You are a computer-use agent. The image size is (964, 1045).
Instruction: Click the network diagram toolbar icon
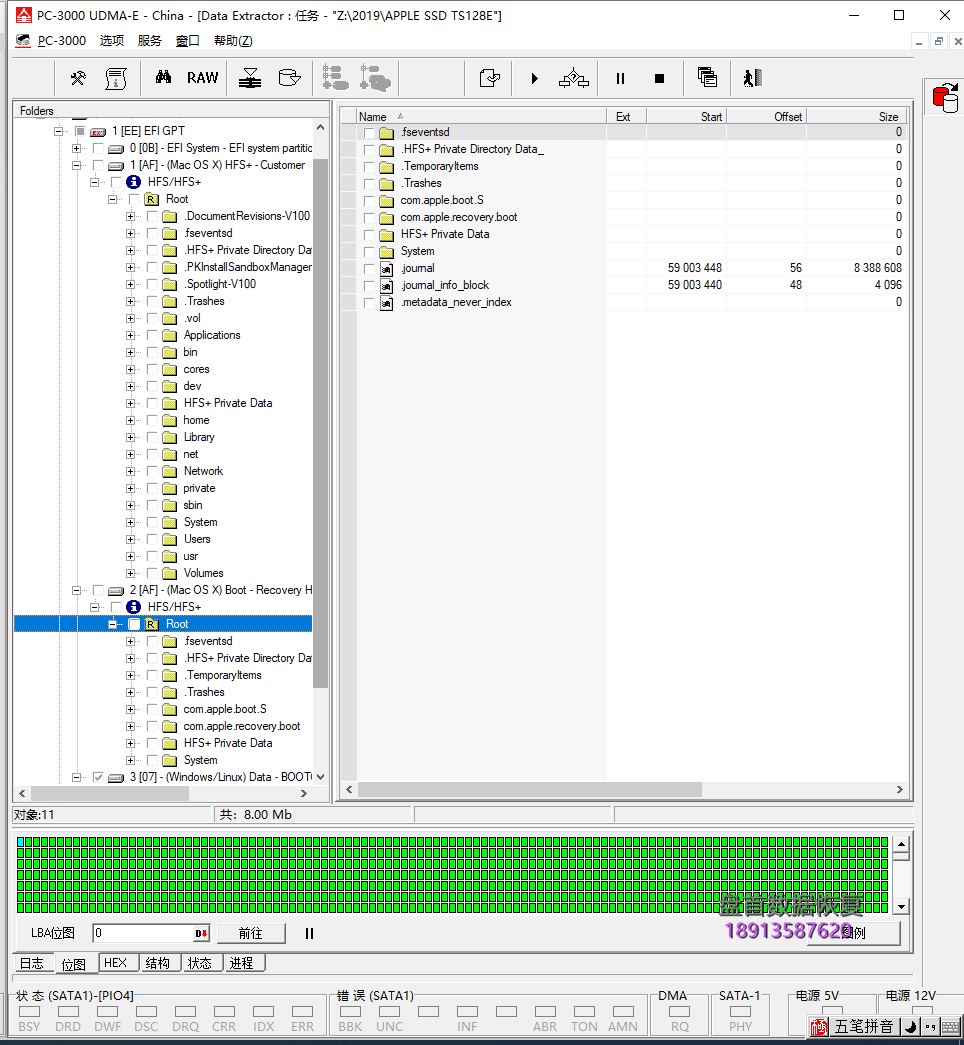pyautogui.click(x=573, y=79)
